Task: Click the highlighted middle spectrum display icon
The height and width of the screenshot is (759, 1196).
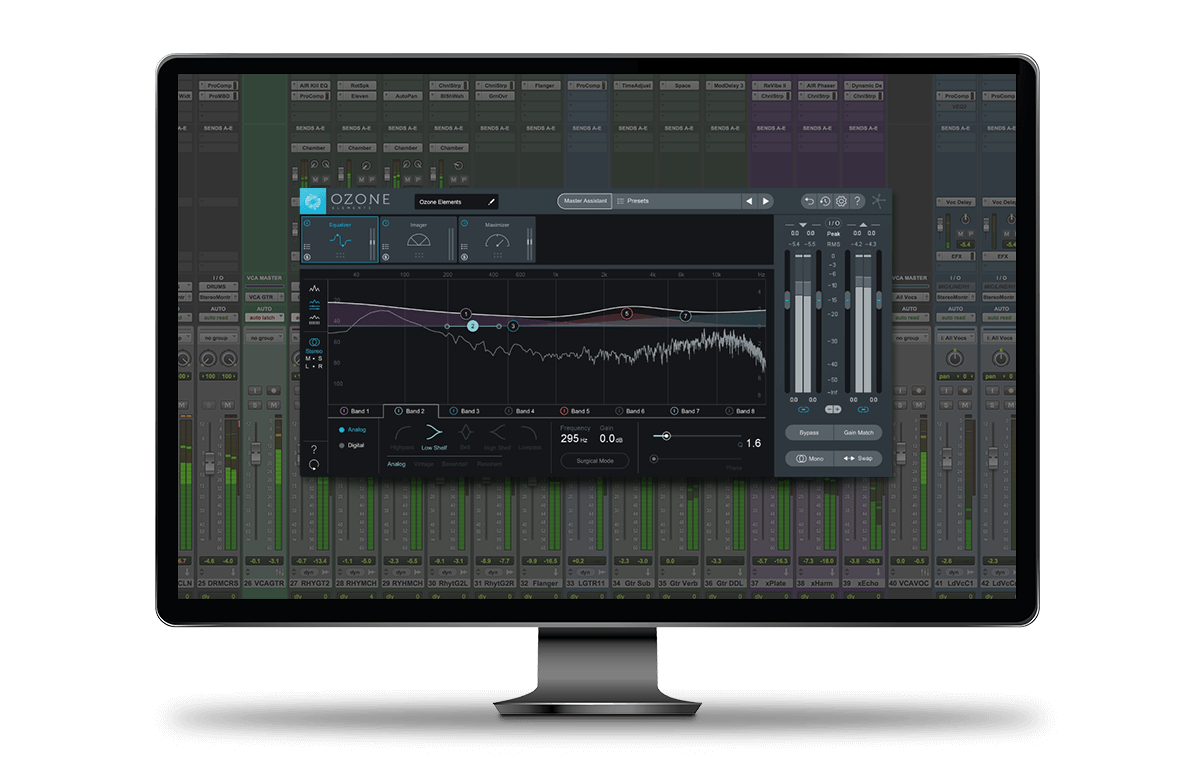Action: pos(314,304)
